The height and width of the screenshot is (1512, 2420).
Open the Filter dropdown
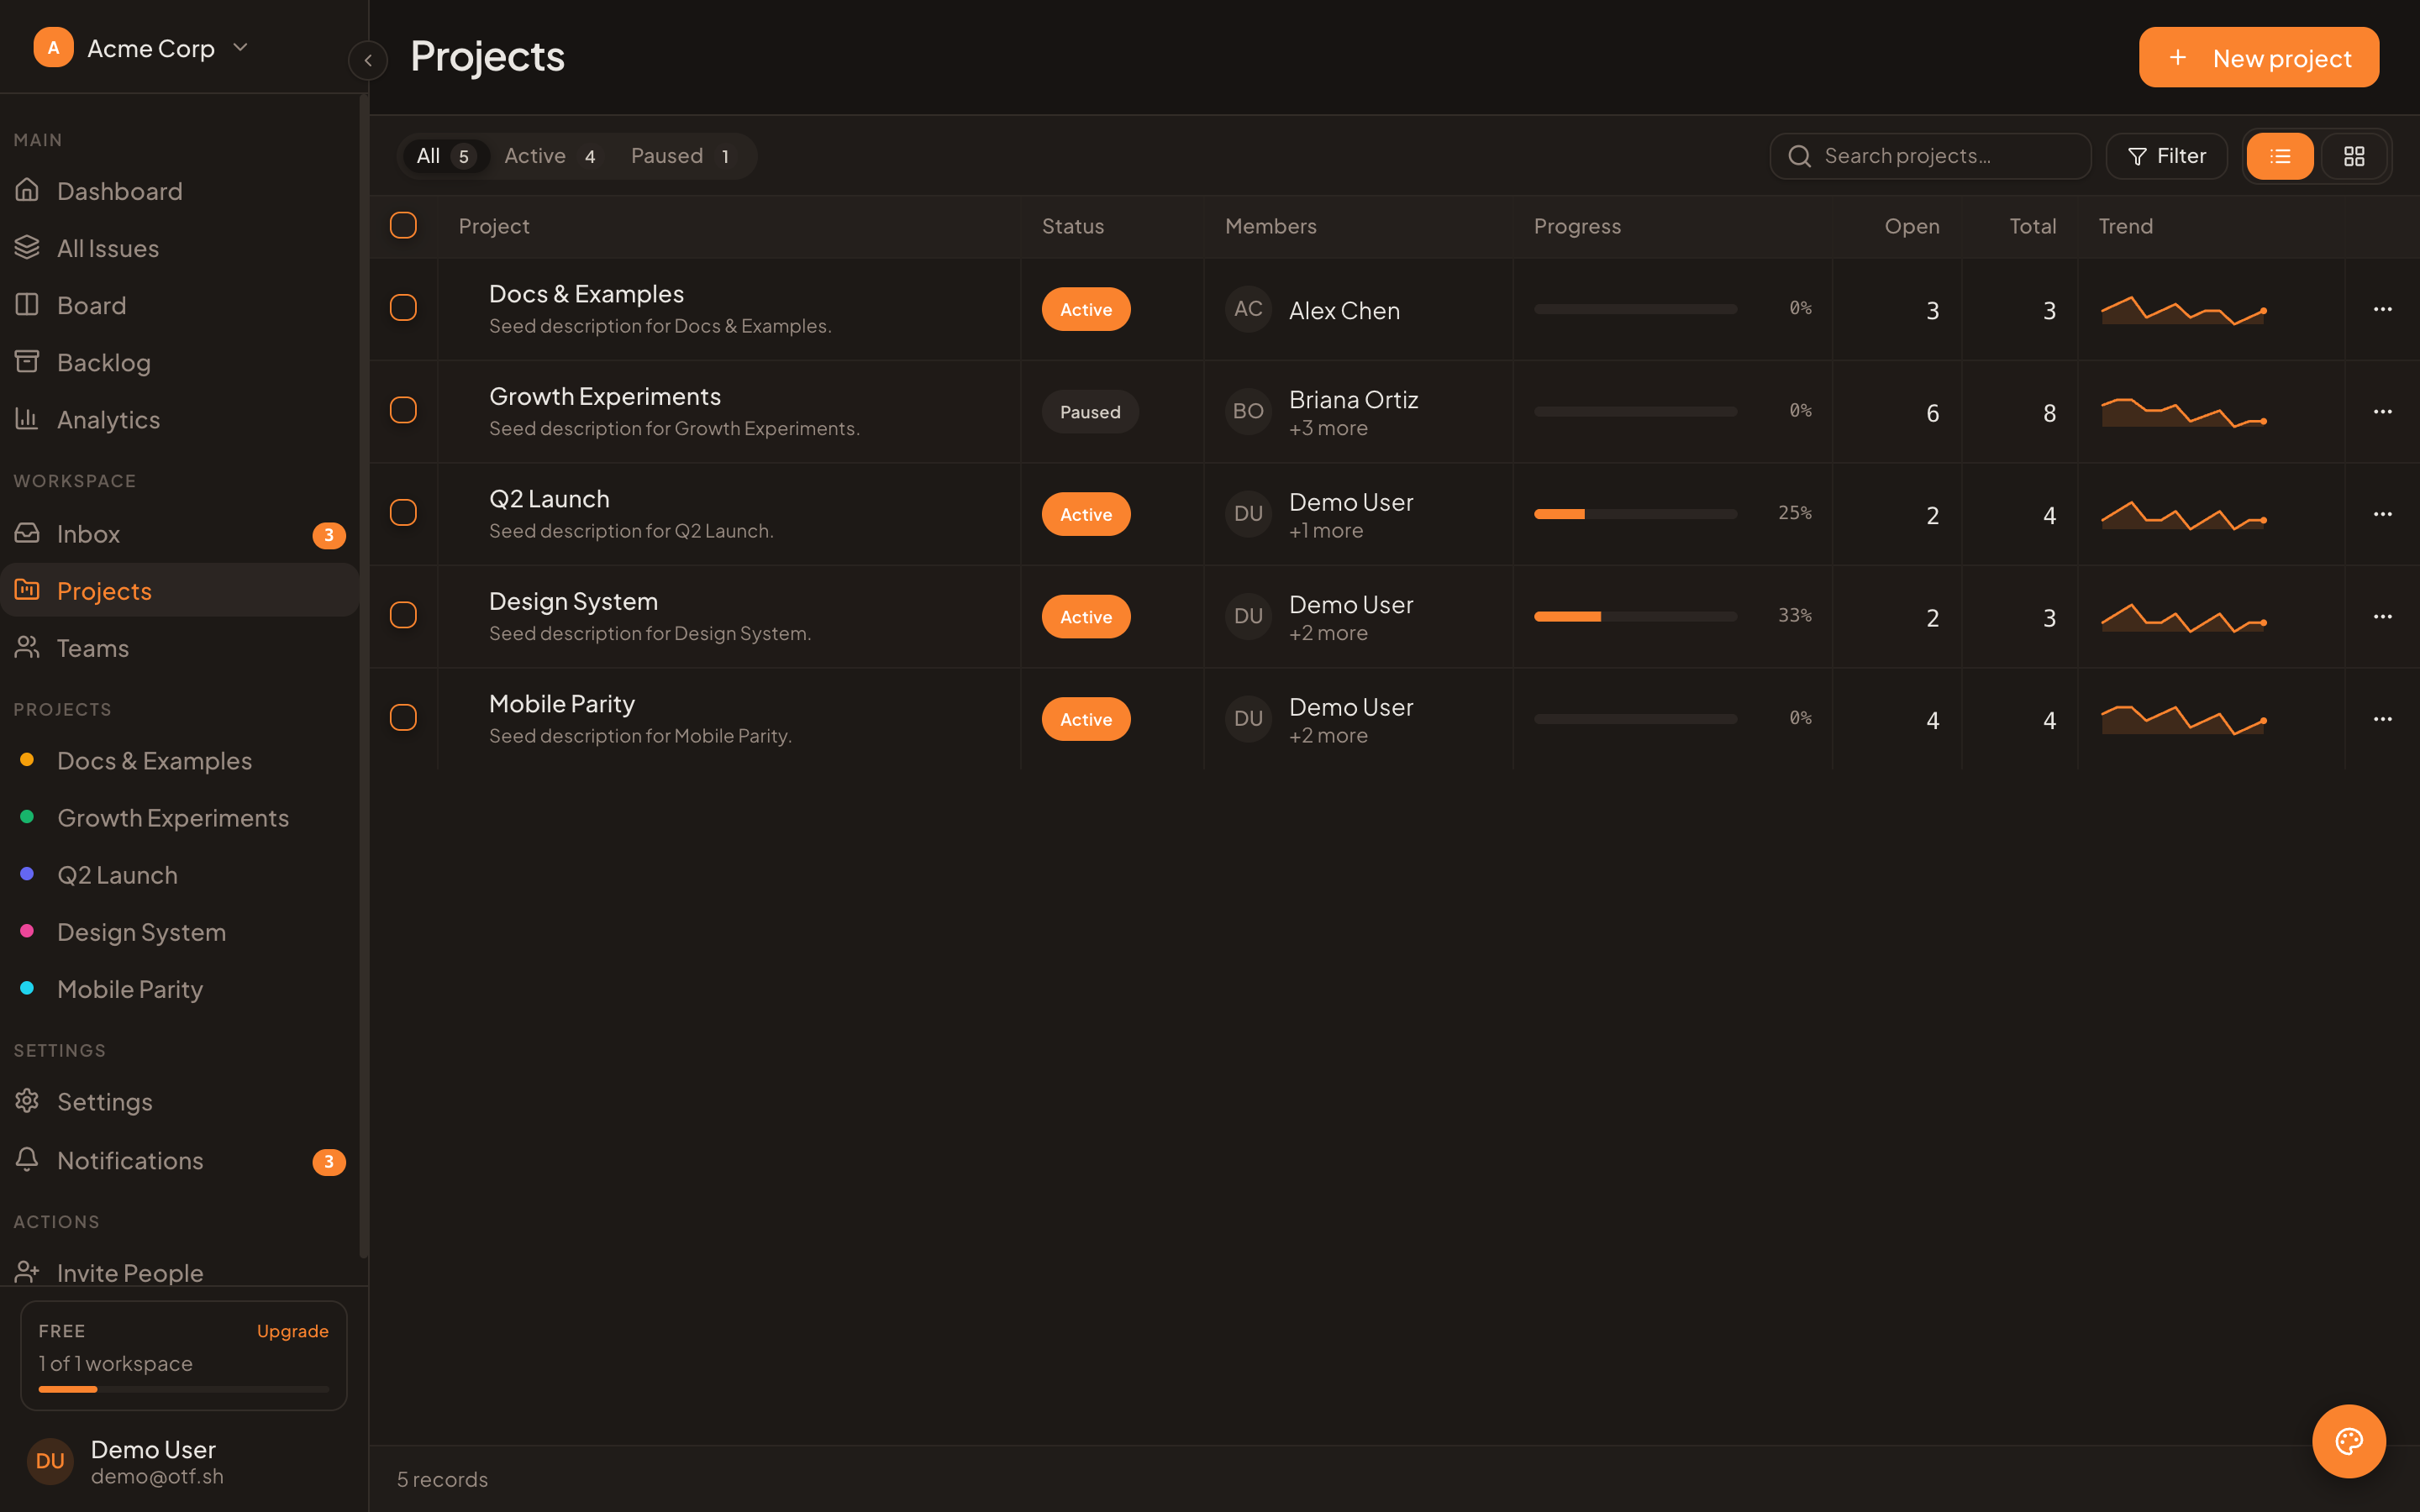[x=2166, y=156]
